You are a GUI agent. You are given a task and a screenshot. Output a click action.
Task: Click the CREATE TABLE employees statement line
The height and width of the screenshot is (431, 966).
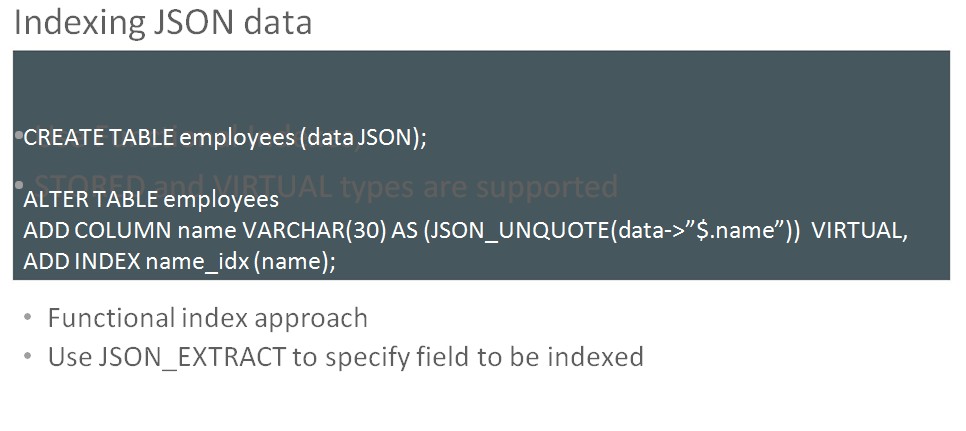[225, 137]
